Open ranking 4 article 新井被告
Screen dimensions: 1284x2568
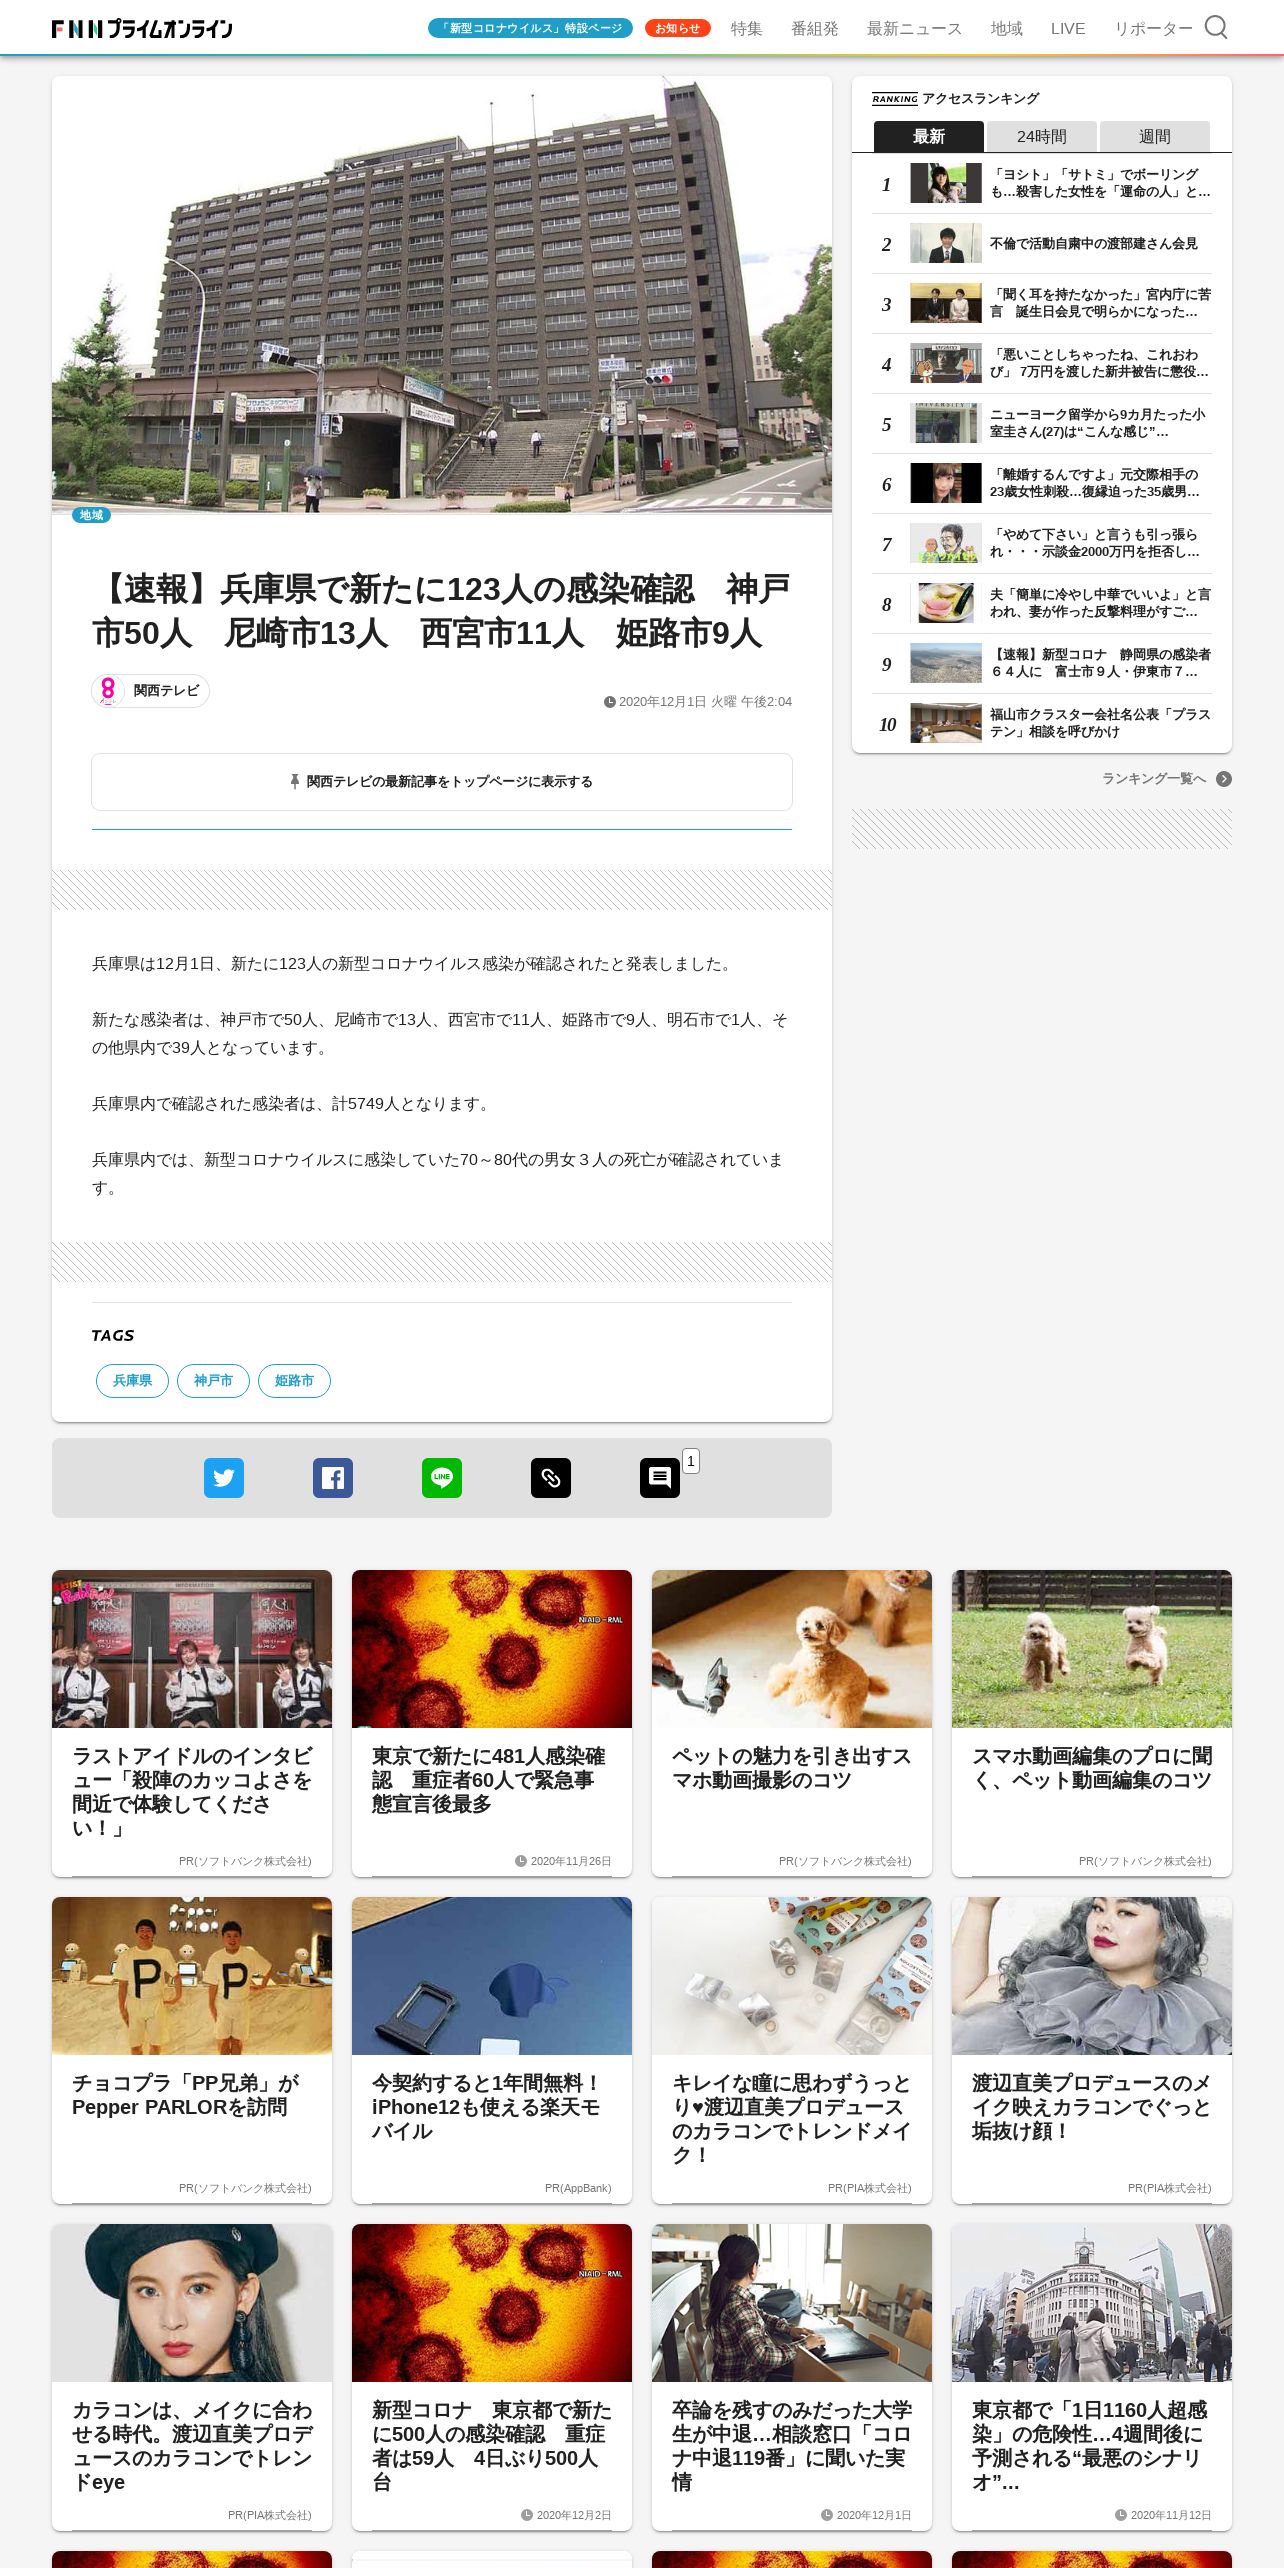(1042, 363)
